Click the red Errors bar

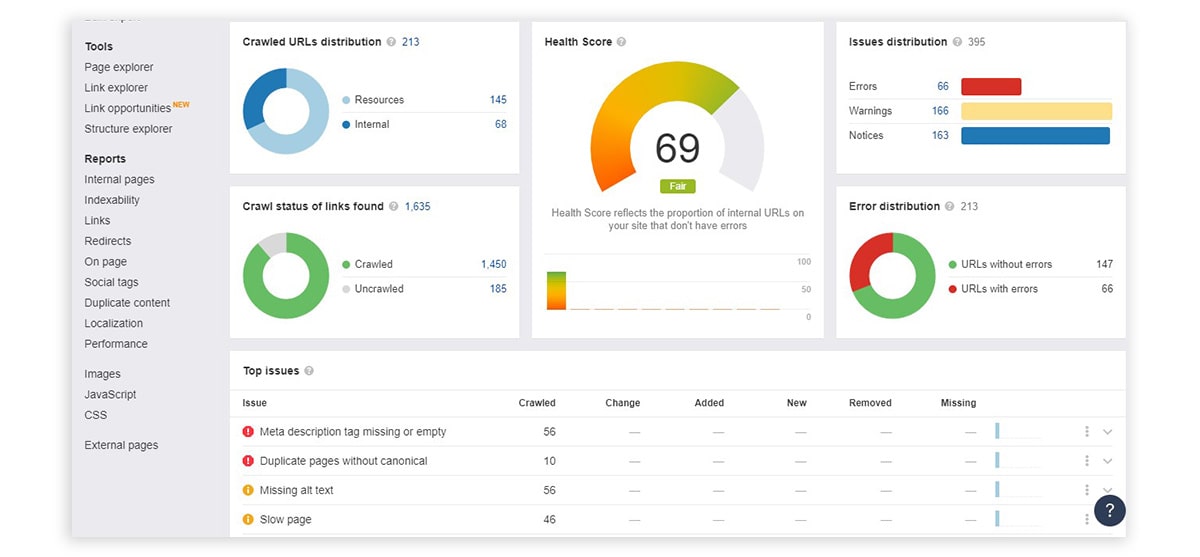pyautogui.click(x=991, y=87)
